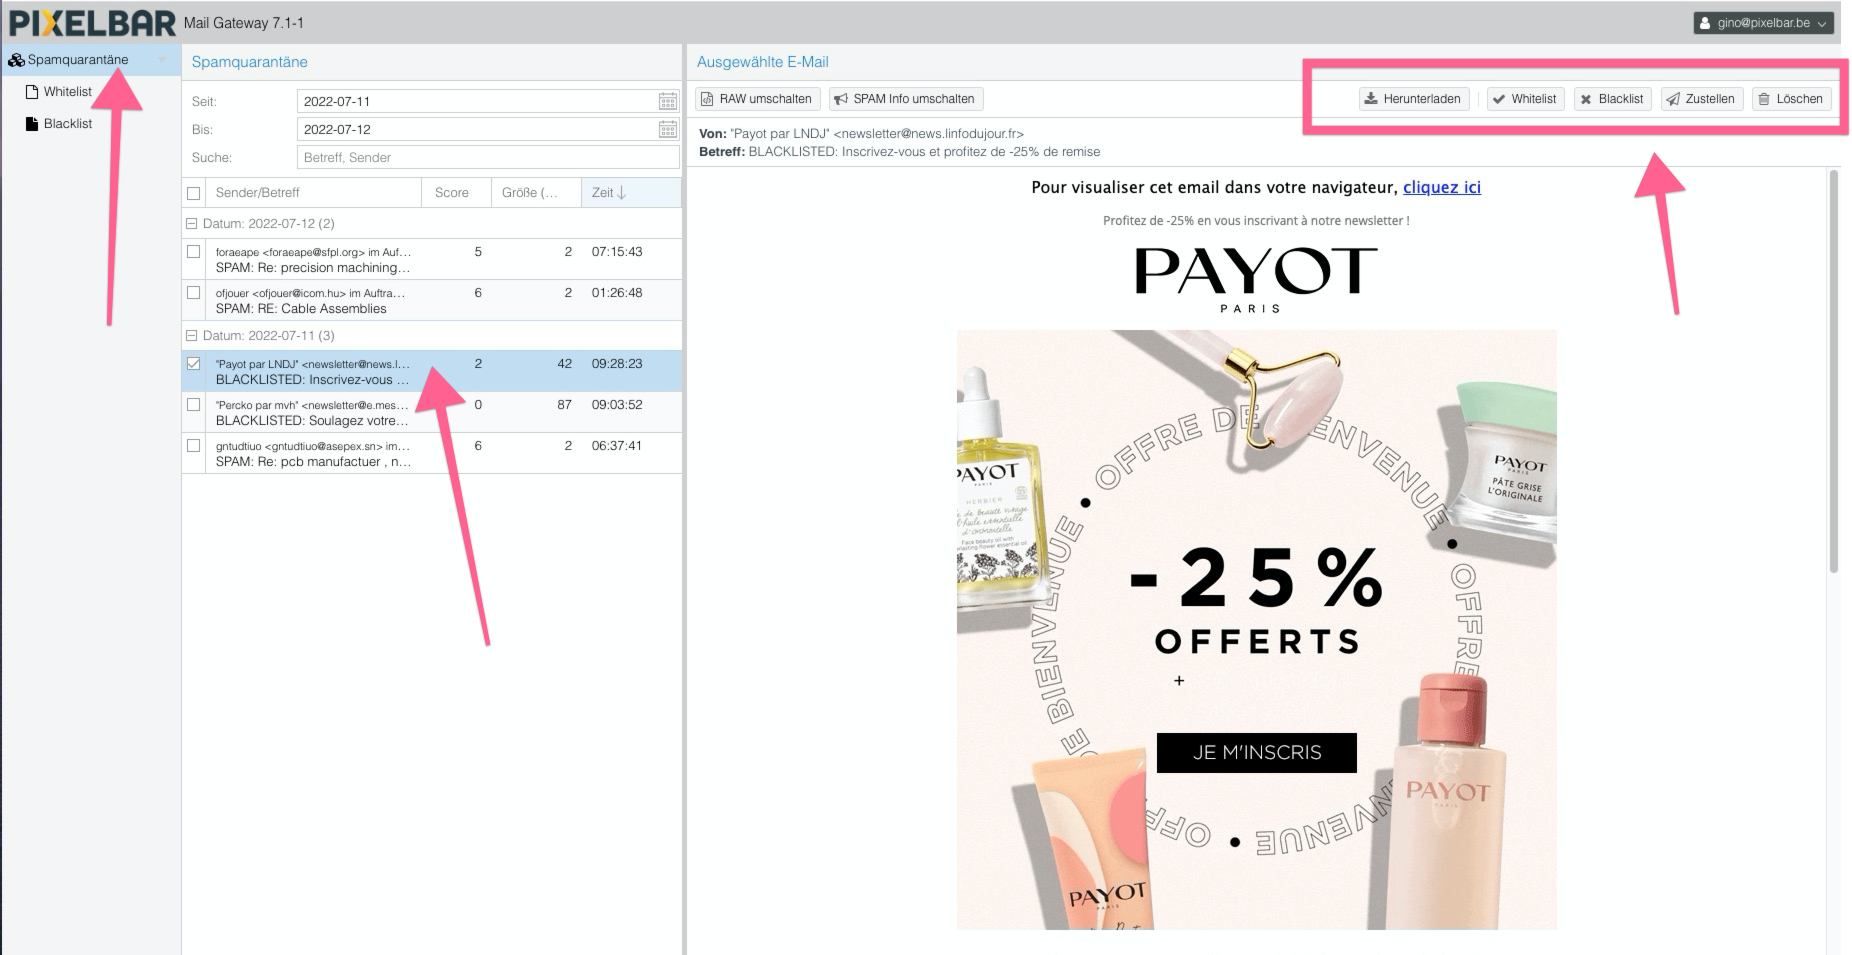This screenshot has width=1852, height=955.
Task: Collapse the Datum 2022-07-11 group
Action: tap(192, 336)
